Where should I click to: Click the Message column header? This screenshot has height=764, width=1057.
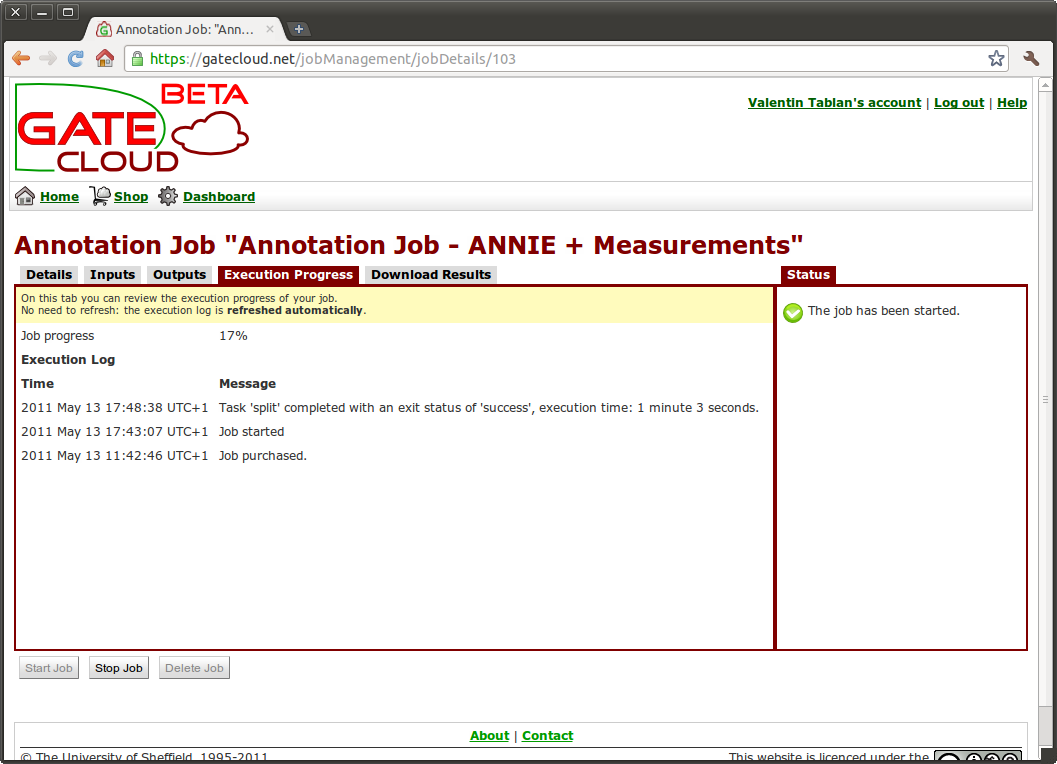tap(247, 384)
